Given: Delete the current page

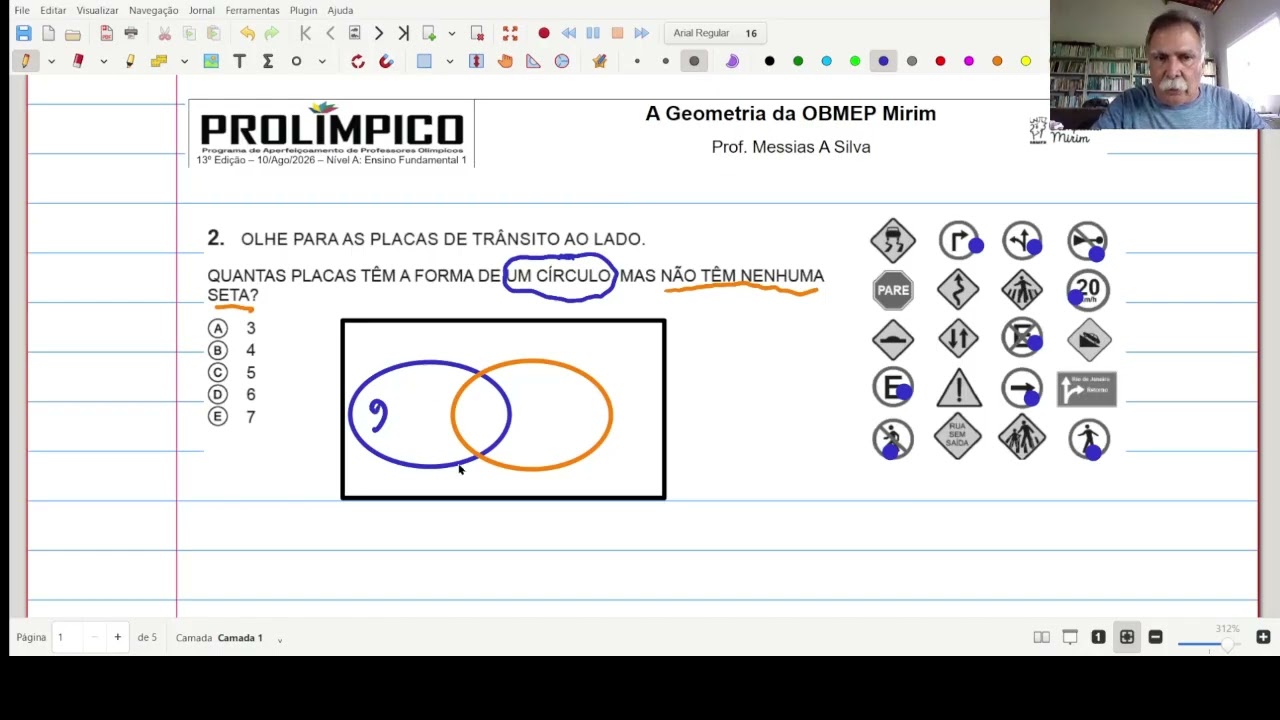Looking at the screenshot, I should click(x=477, y=33).
